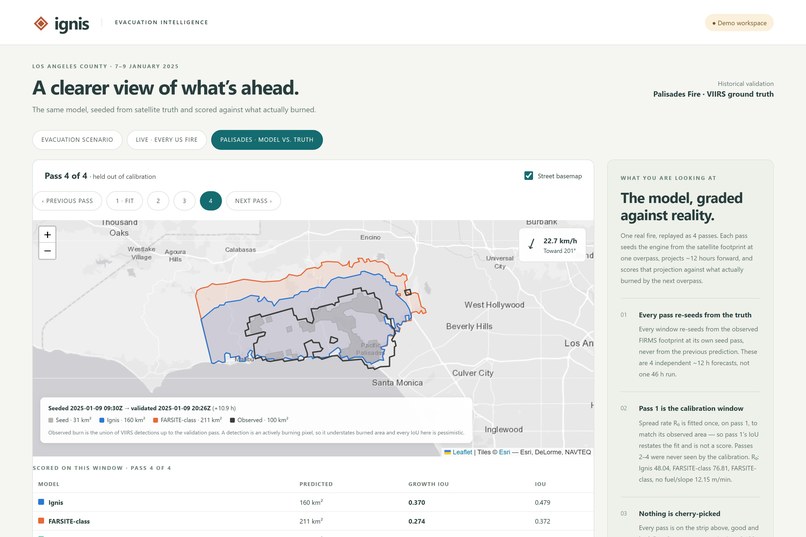Screen dimensions: 806x537
Task: Click the ignis diamond logo icon
Action: click(41, 24)
